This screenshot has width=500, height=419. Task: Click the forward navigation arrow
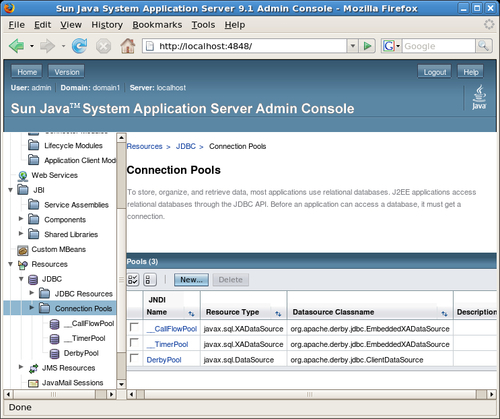[x=48, y=46]
